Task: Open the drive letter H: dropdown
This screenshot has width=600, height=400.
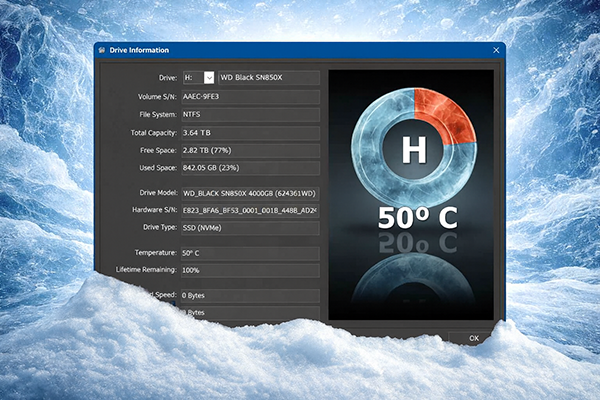Action: click(192, 78)
